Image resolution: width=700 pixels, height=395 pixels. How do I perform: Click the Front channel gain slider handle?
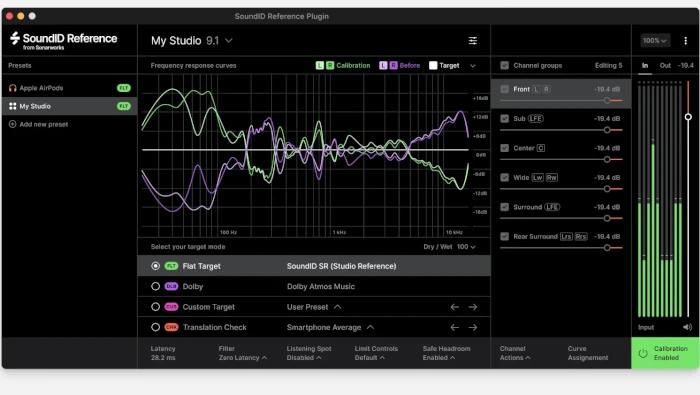607,100
